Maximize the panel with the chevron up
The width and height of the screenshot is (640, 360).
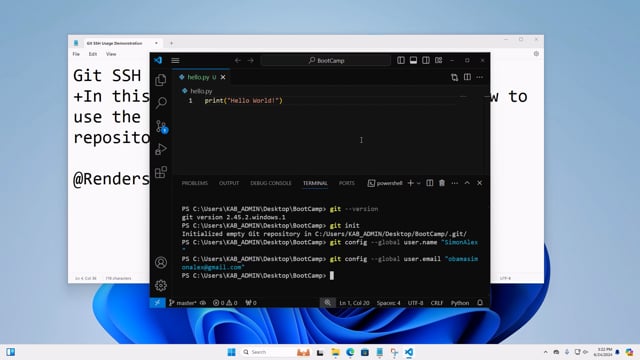(467, 183)
